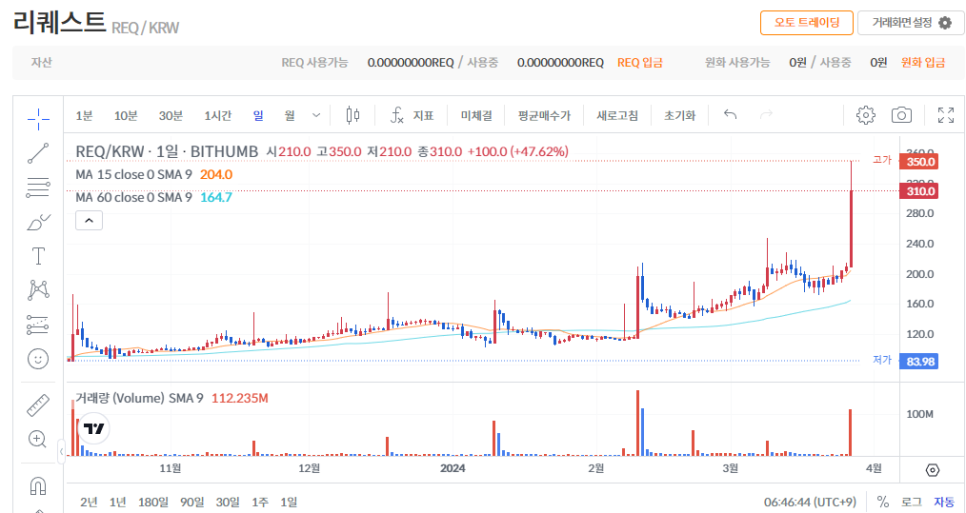
Task: Collapse the indicator legend with chevron
Action: pyautogui.click(x=89, y=220)
